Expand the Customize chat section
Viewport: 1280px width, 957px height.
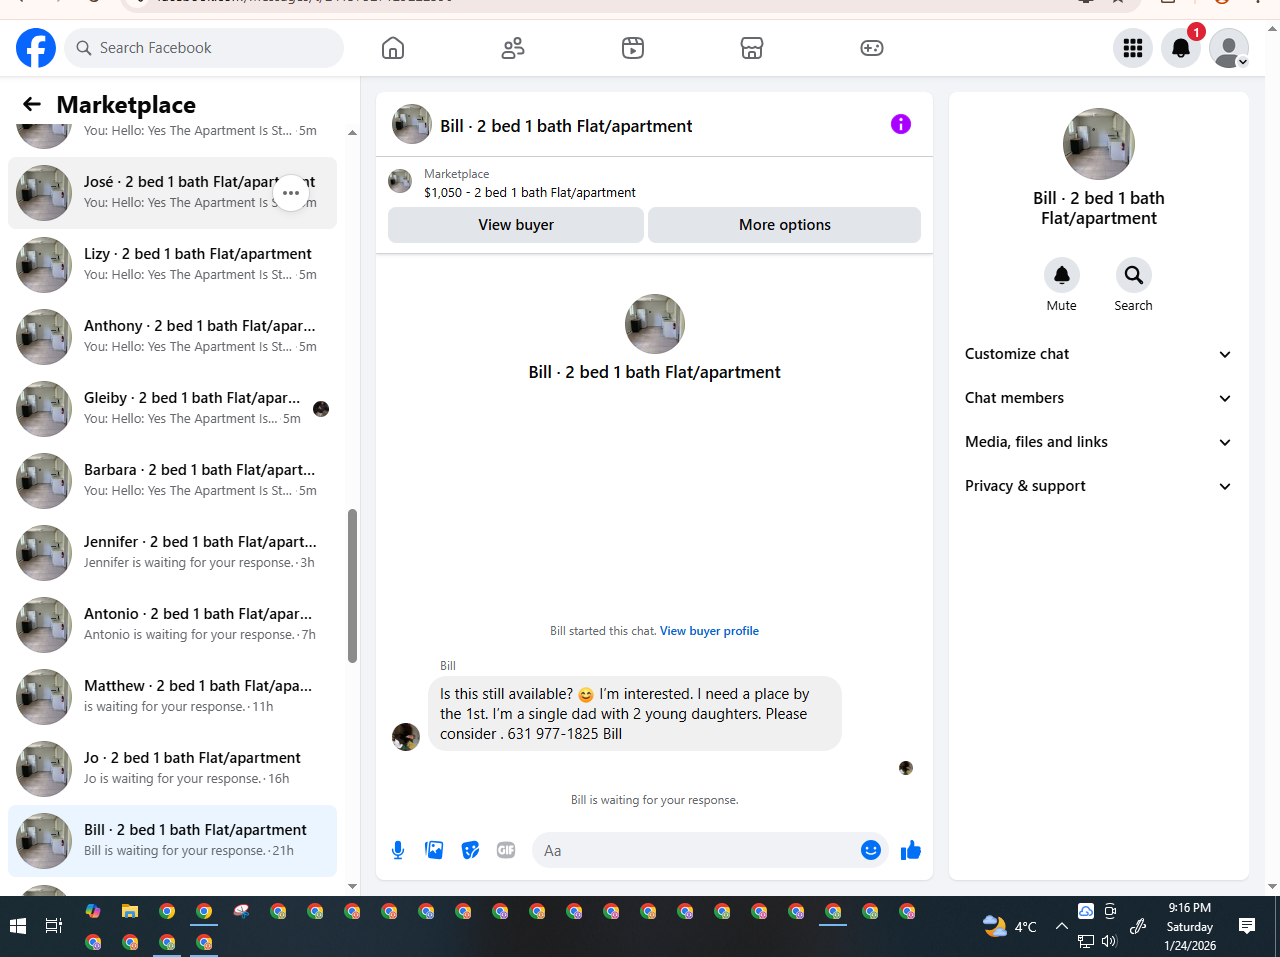[x=1098, y=354]
